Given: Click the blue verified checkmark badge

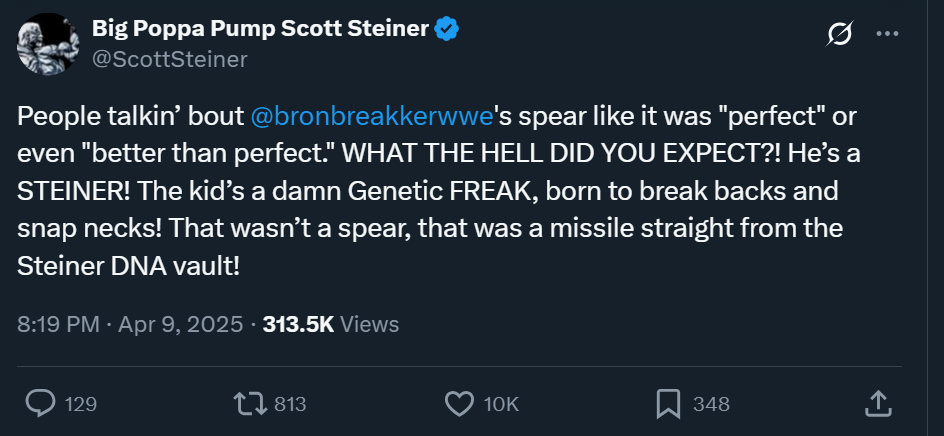Looking at the screenshot, I should [446, 29].
